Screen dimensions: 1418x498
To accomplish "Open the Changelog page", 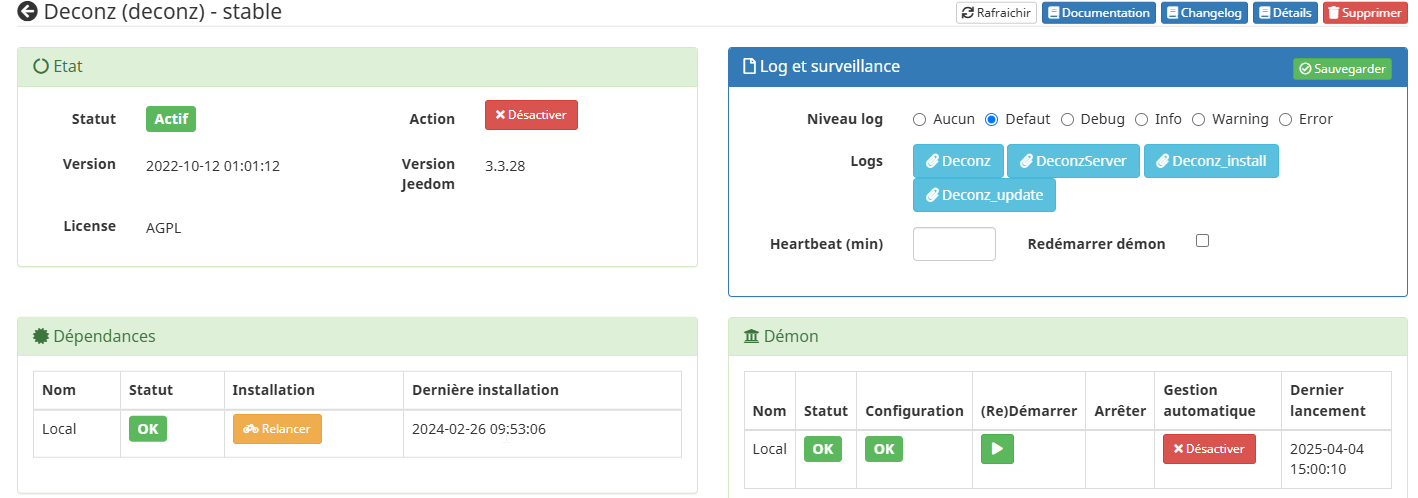I will coord(1204,13).
